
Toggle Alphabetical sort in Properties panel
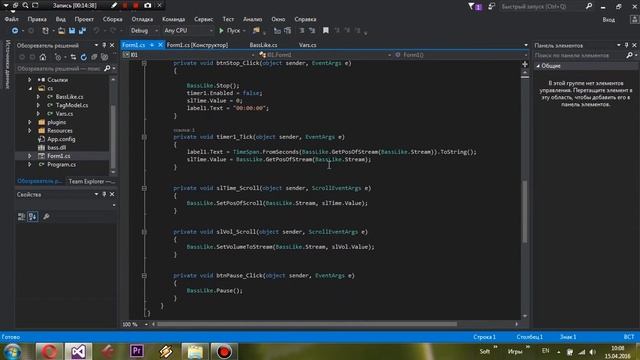tap(33, 217)
